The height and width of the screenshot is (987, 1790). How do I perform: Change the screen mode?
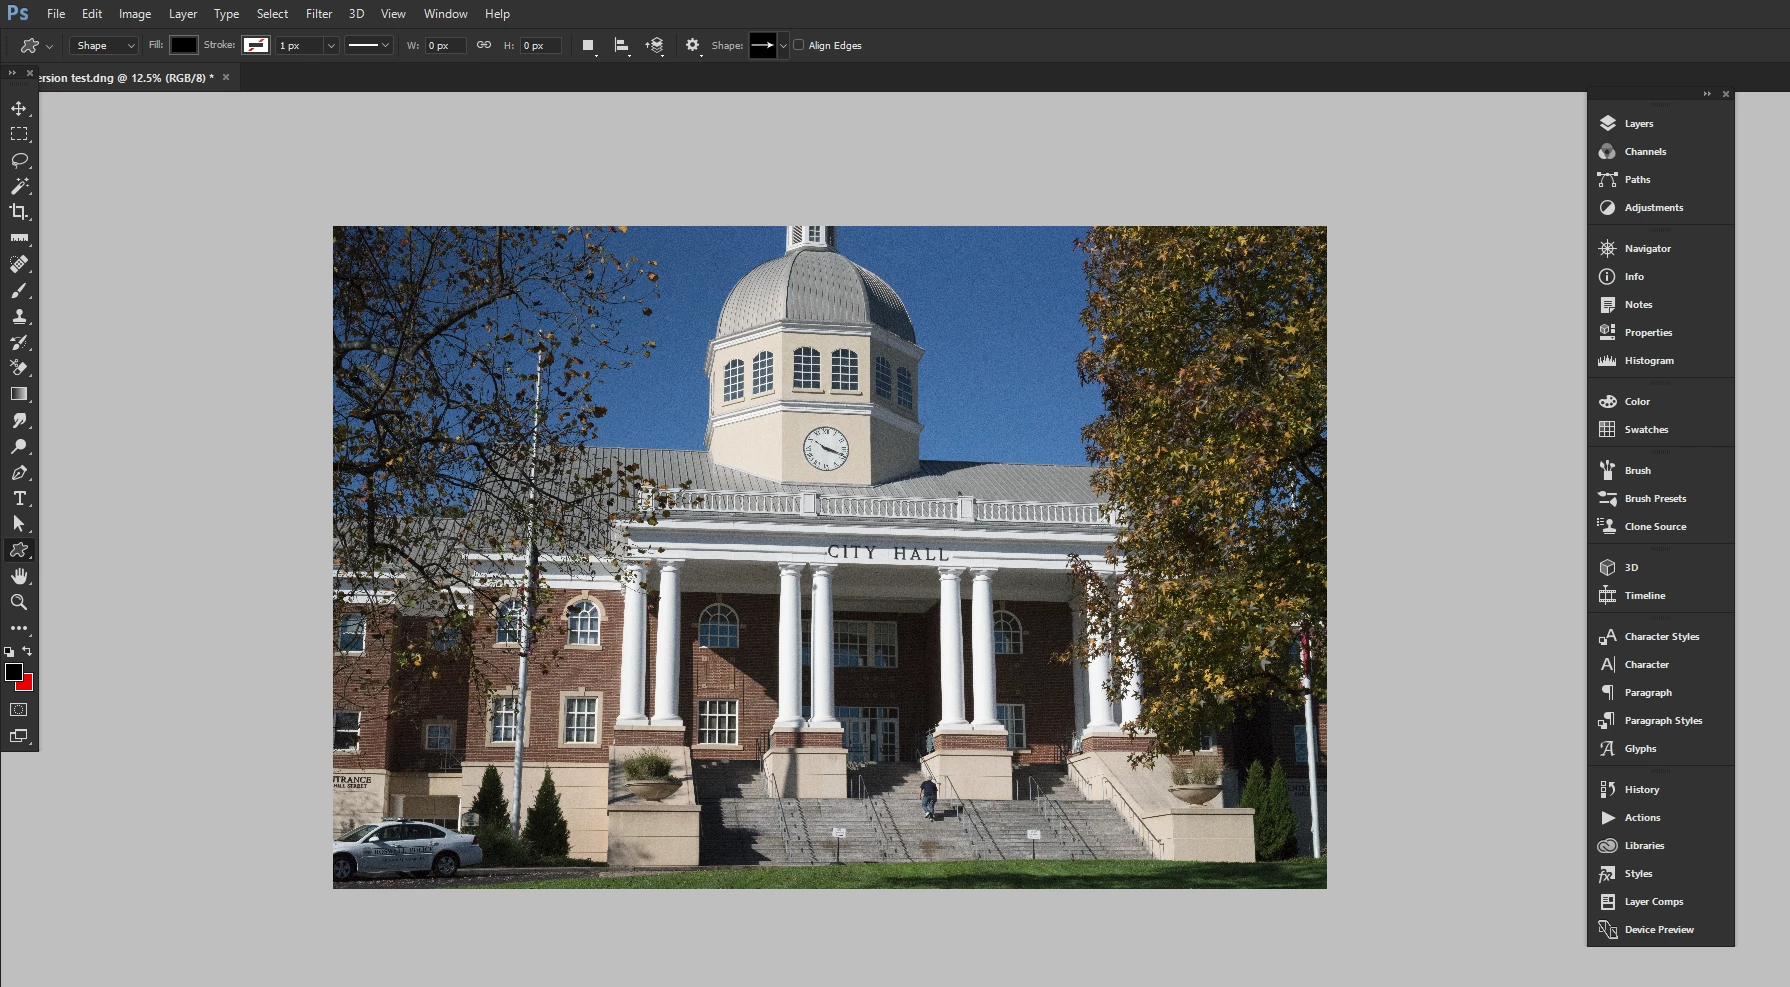(19, 736)
